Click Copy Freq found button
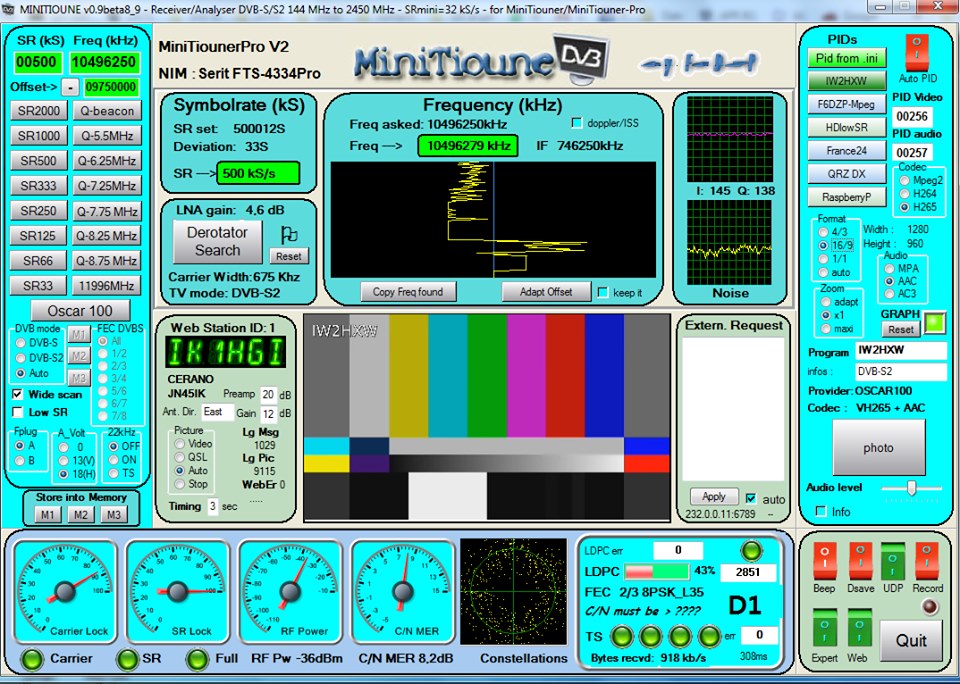The height and width of the screenshot is (684, 960). point(408,292)
